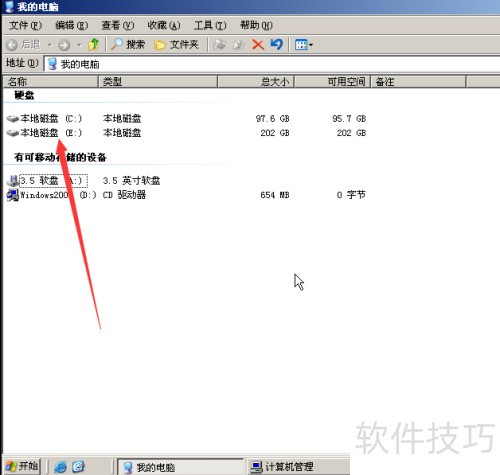Screen dimensions: 500x475
Task: Open the Back history dropdown arrow
Action: pos(50,45)
